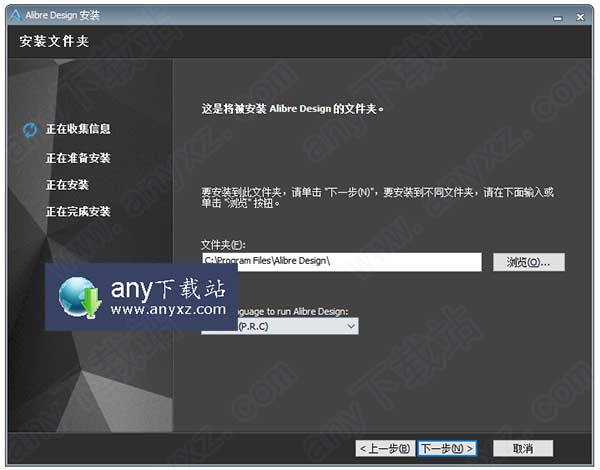Image resolution: width=600 pixels, height=470 pixels.
Task: Click the 文件夹(F): label
Action: point(223,245)
